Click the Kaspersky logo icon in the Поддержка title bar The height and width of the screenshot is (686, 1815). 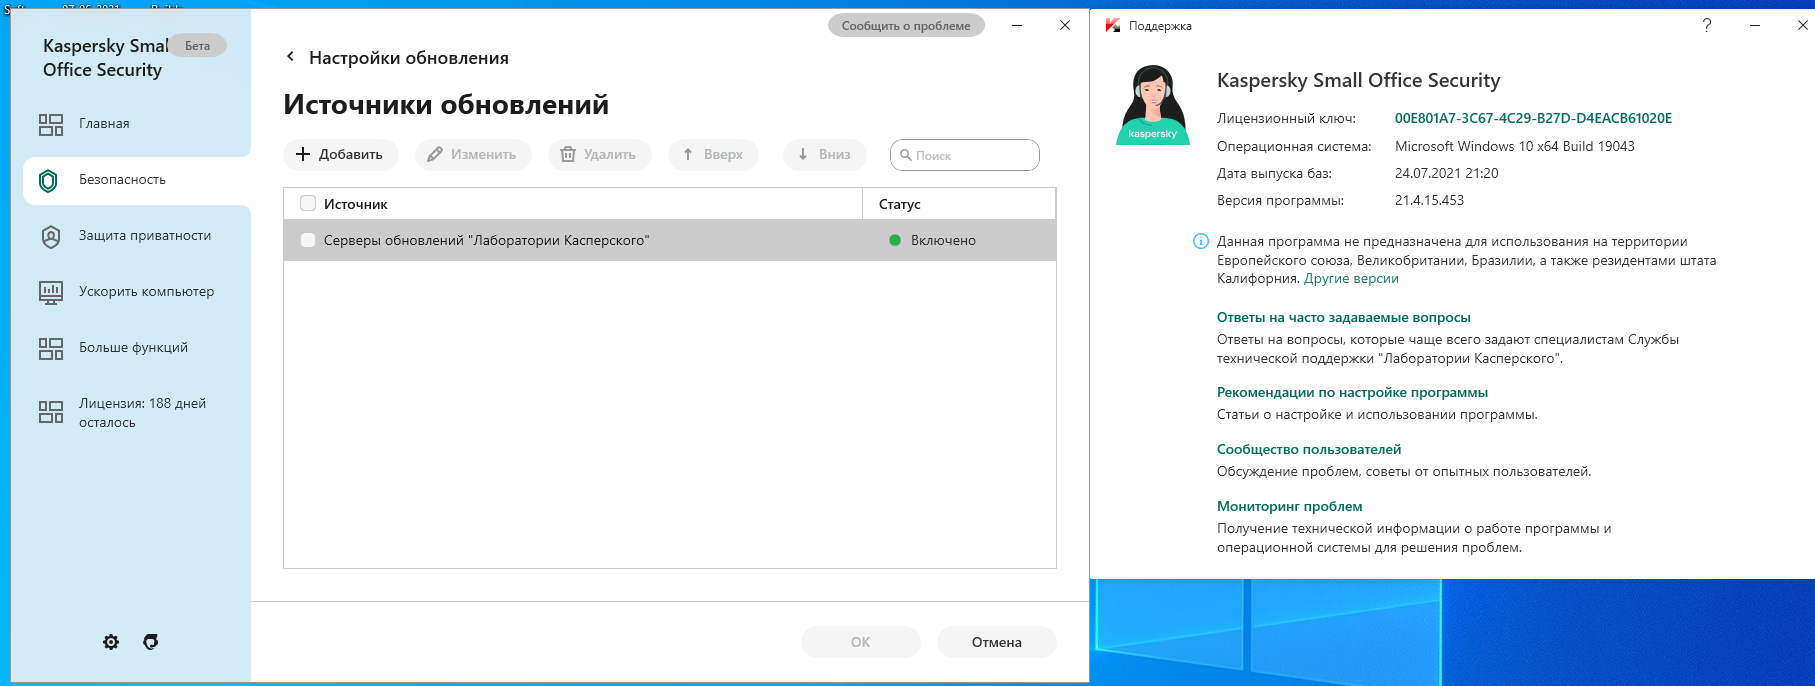pyautogui.click(x=1113, y=26)
